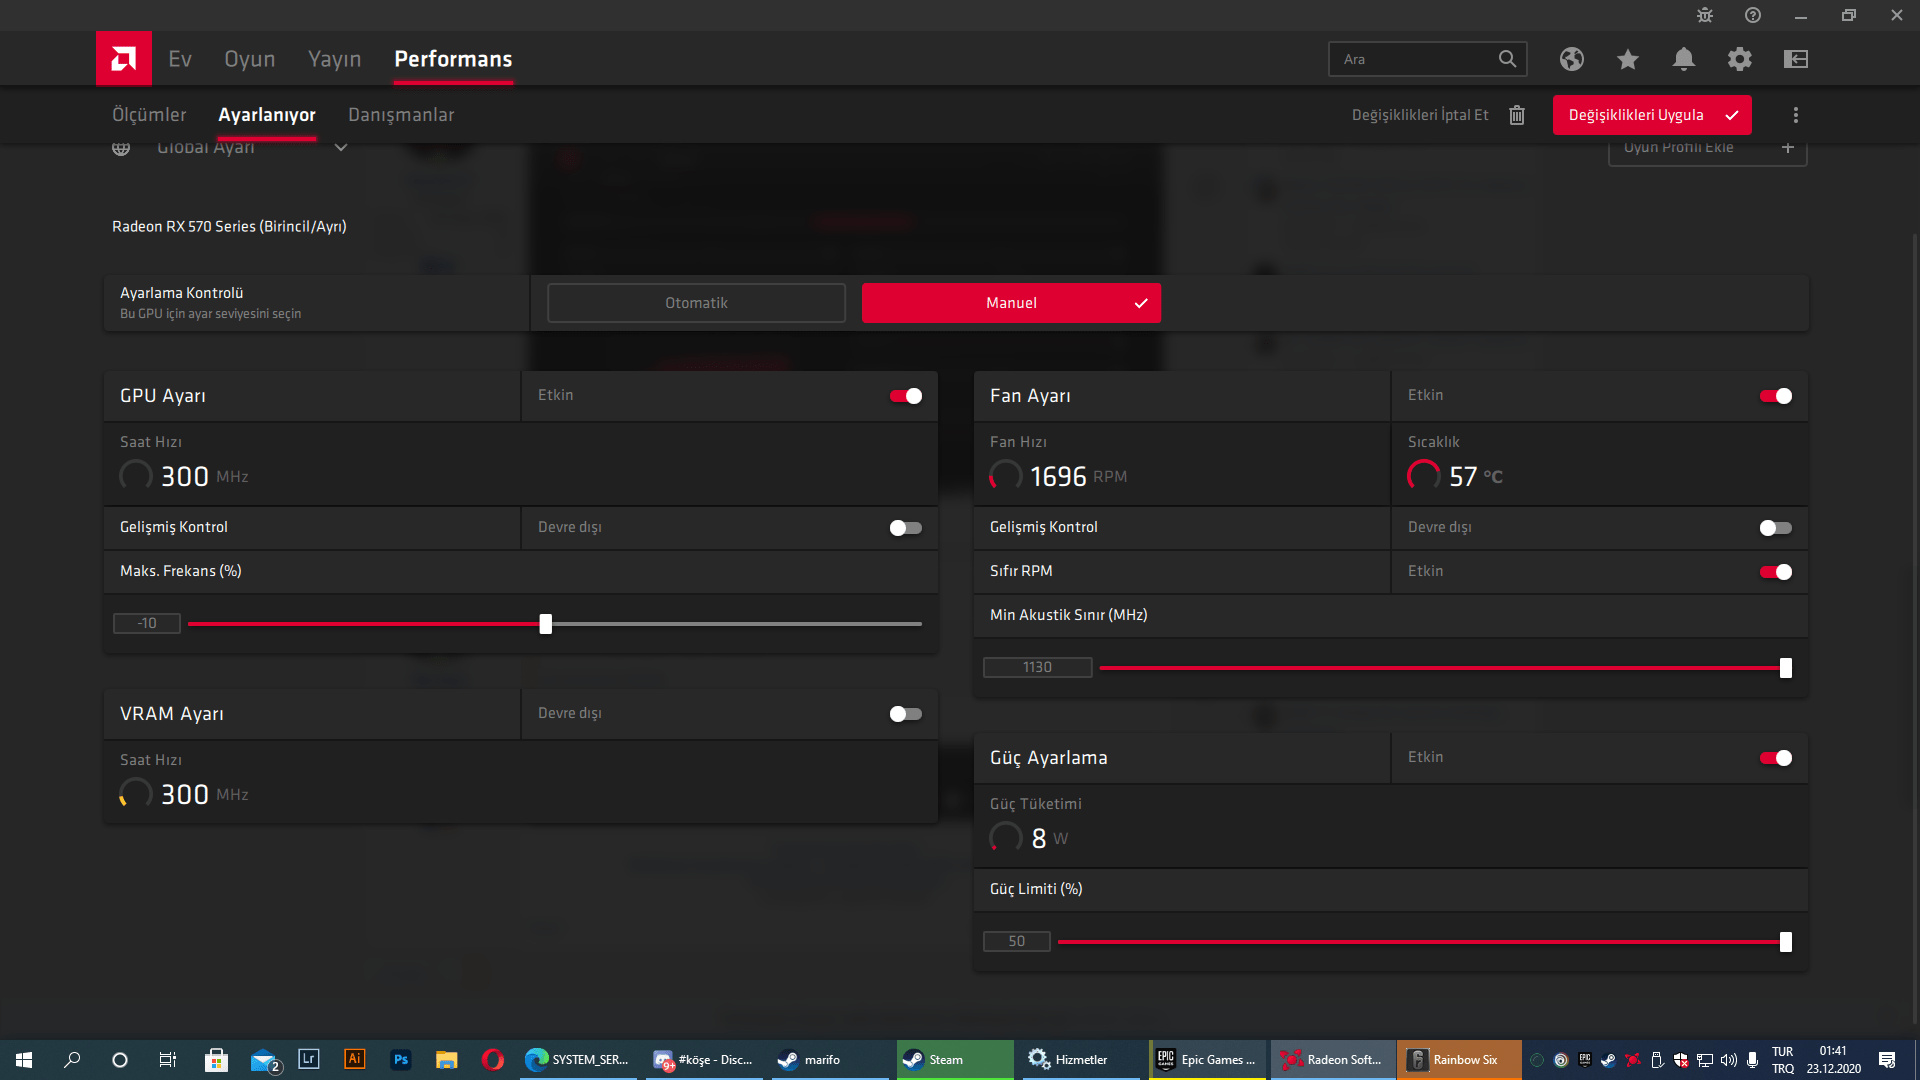Click Oyun Profili Ekle plus expander

click(1787, 148)
